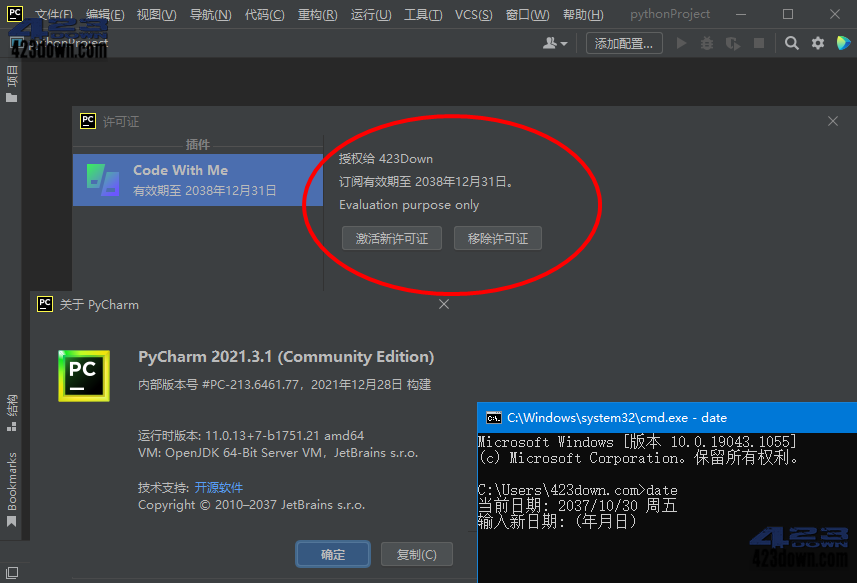Toggle the 项目 tool window in left sidebar

[x=13, y=77]
